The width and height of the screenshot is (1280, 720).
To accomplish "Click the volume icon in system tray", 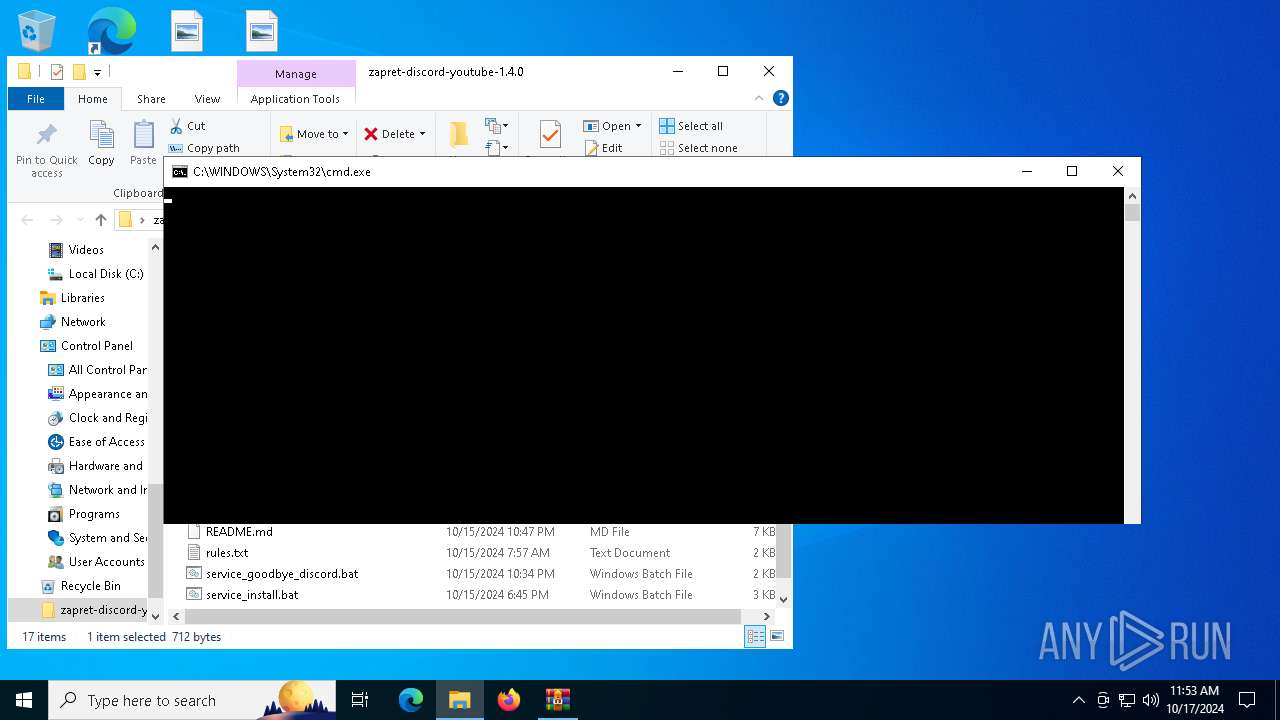I will tap(1150, 700).
